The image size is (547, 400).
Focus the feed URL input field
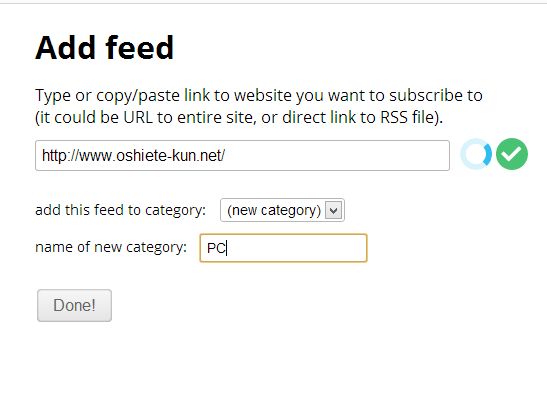click(242, 156)
